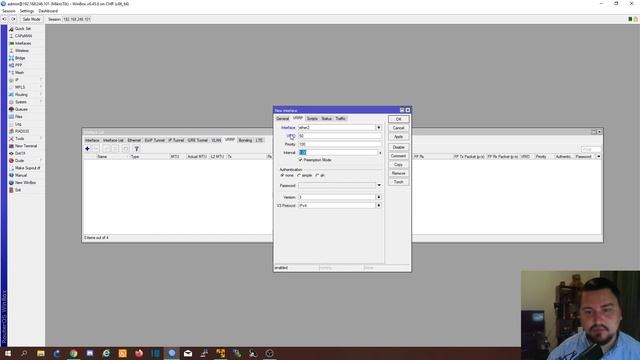Image resolution: width=640 pixels, height=360 pixels.
Task: Open File Explorer from the taskbar
Action: coord(41,353)
